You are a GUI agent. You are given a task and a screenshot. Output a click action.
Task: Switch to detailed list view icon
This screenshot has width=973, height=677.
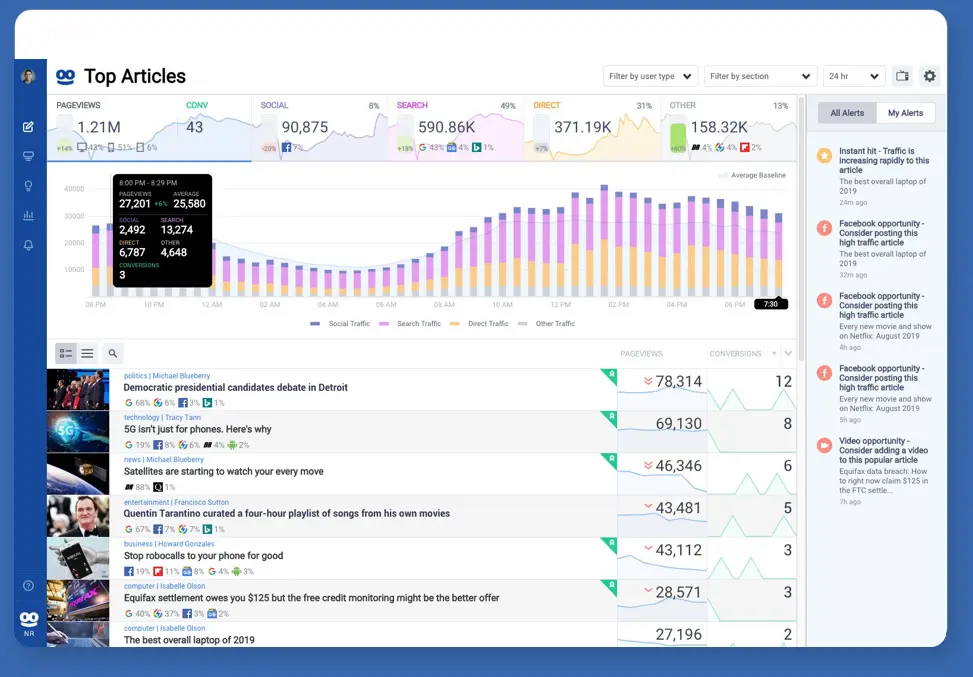pyautogui.click(x=66, y=353)
